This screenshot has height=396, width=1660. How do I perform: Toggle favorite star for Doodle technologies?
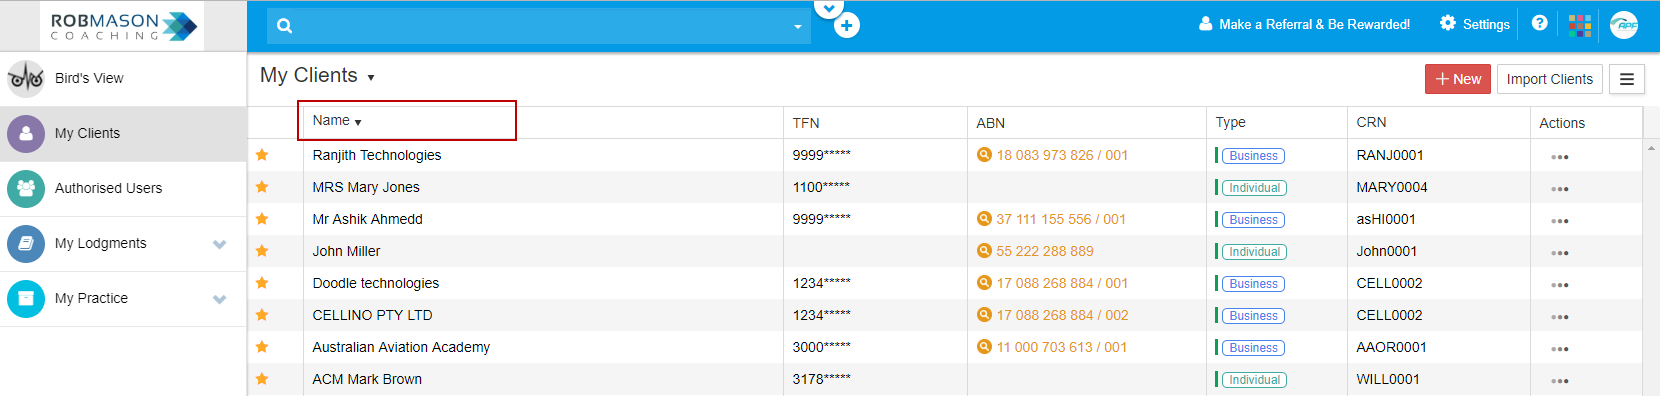click(262, 283)
